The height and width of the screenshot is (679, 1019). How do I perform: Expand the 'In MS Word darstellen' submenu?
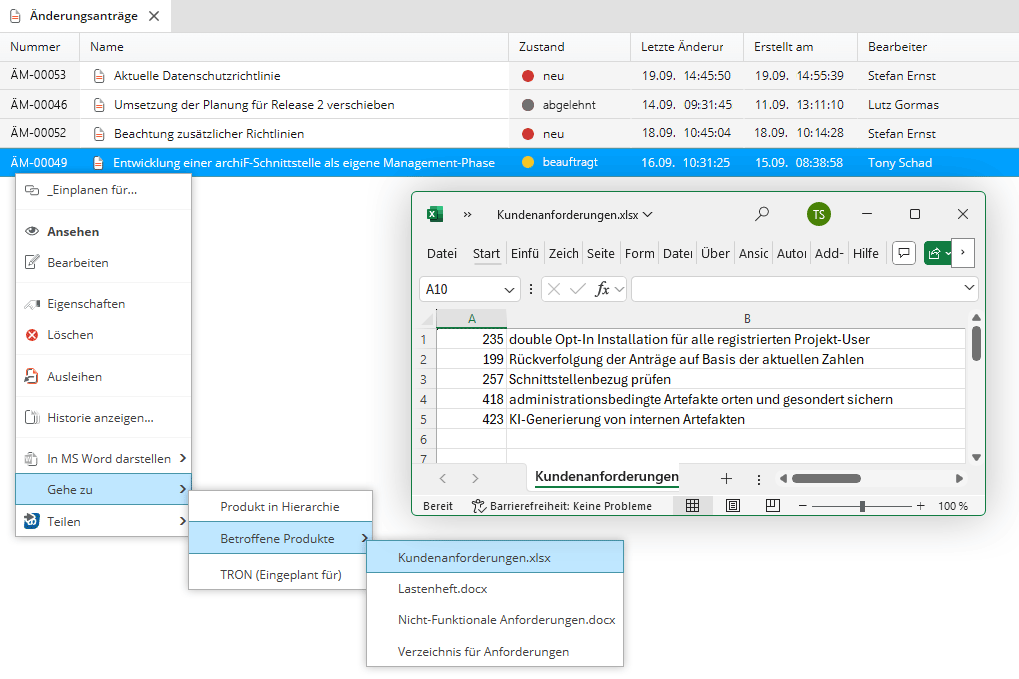pos(182,459)
